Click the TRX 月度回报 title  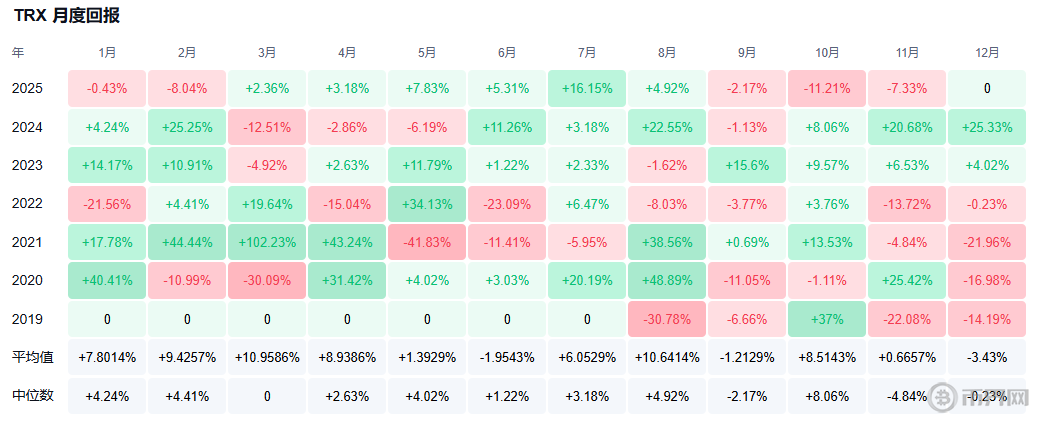click(x=68, y=16)
